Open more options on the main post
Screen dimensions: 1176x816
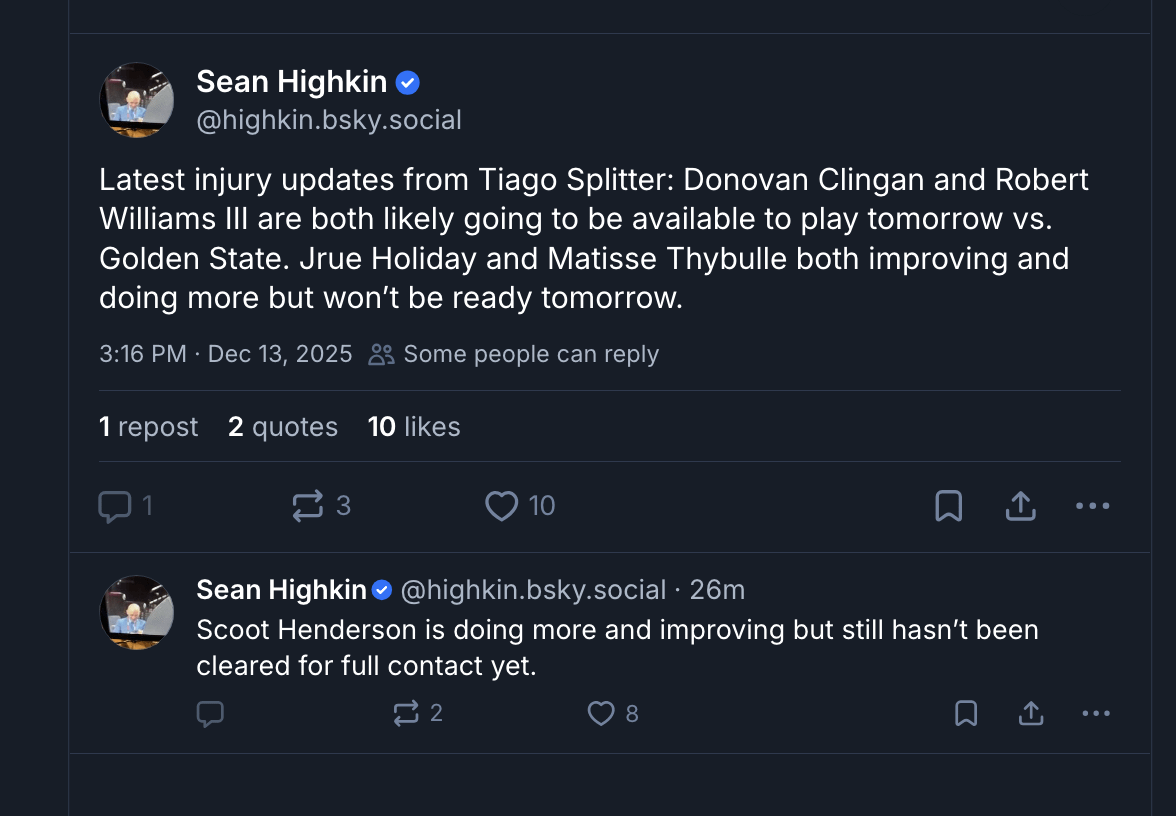1092,507
